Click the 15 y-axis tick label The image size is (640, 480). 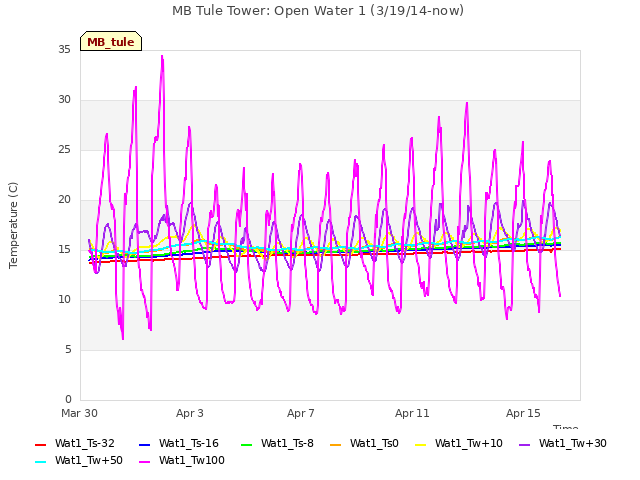pos(64,250)
